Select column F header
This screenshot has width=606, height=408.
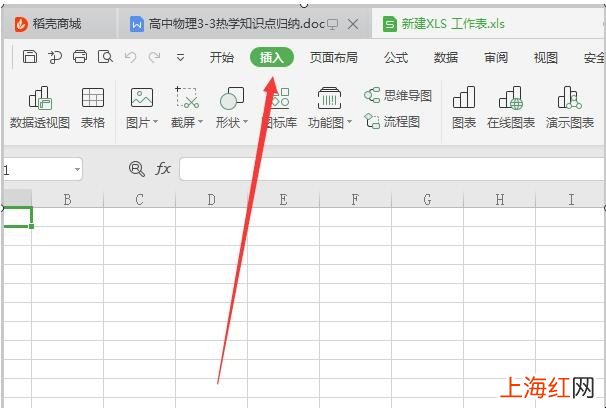click(355, 199)
